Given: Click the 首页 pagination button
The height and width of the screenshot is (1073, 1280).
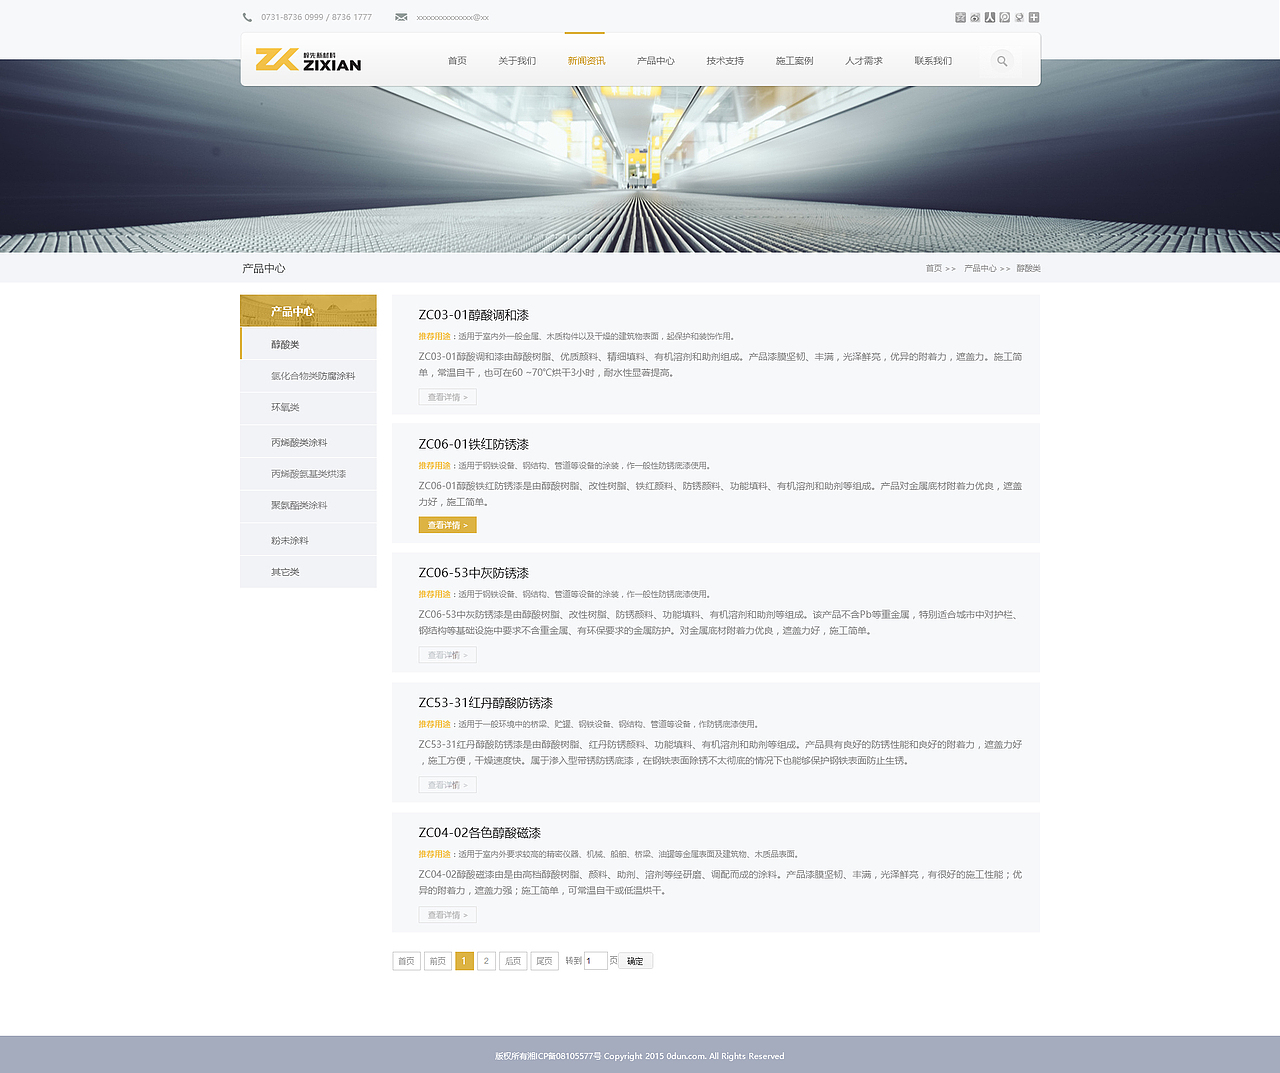Looking at the screenshot, I should [x=406, y=961].
